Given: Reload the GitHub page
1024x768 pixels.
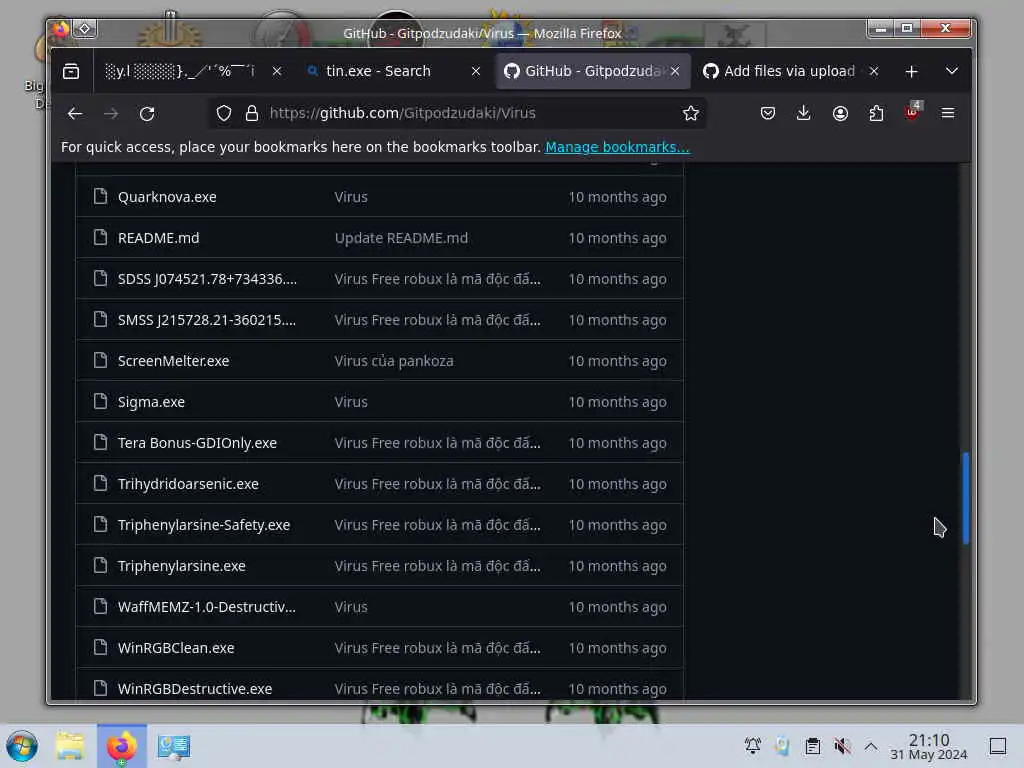Looking at the screenshot, I should click(147, 113).
